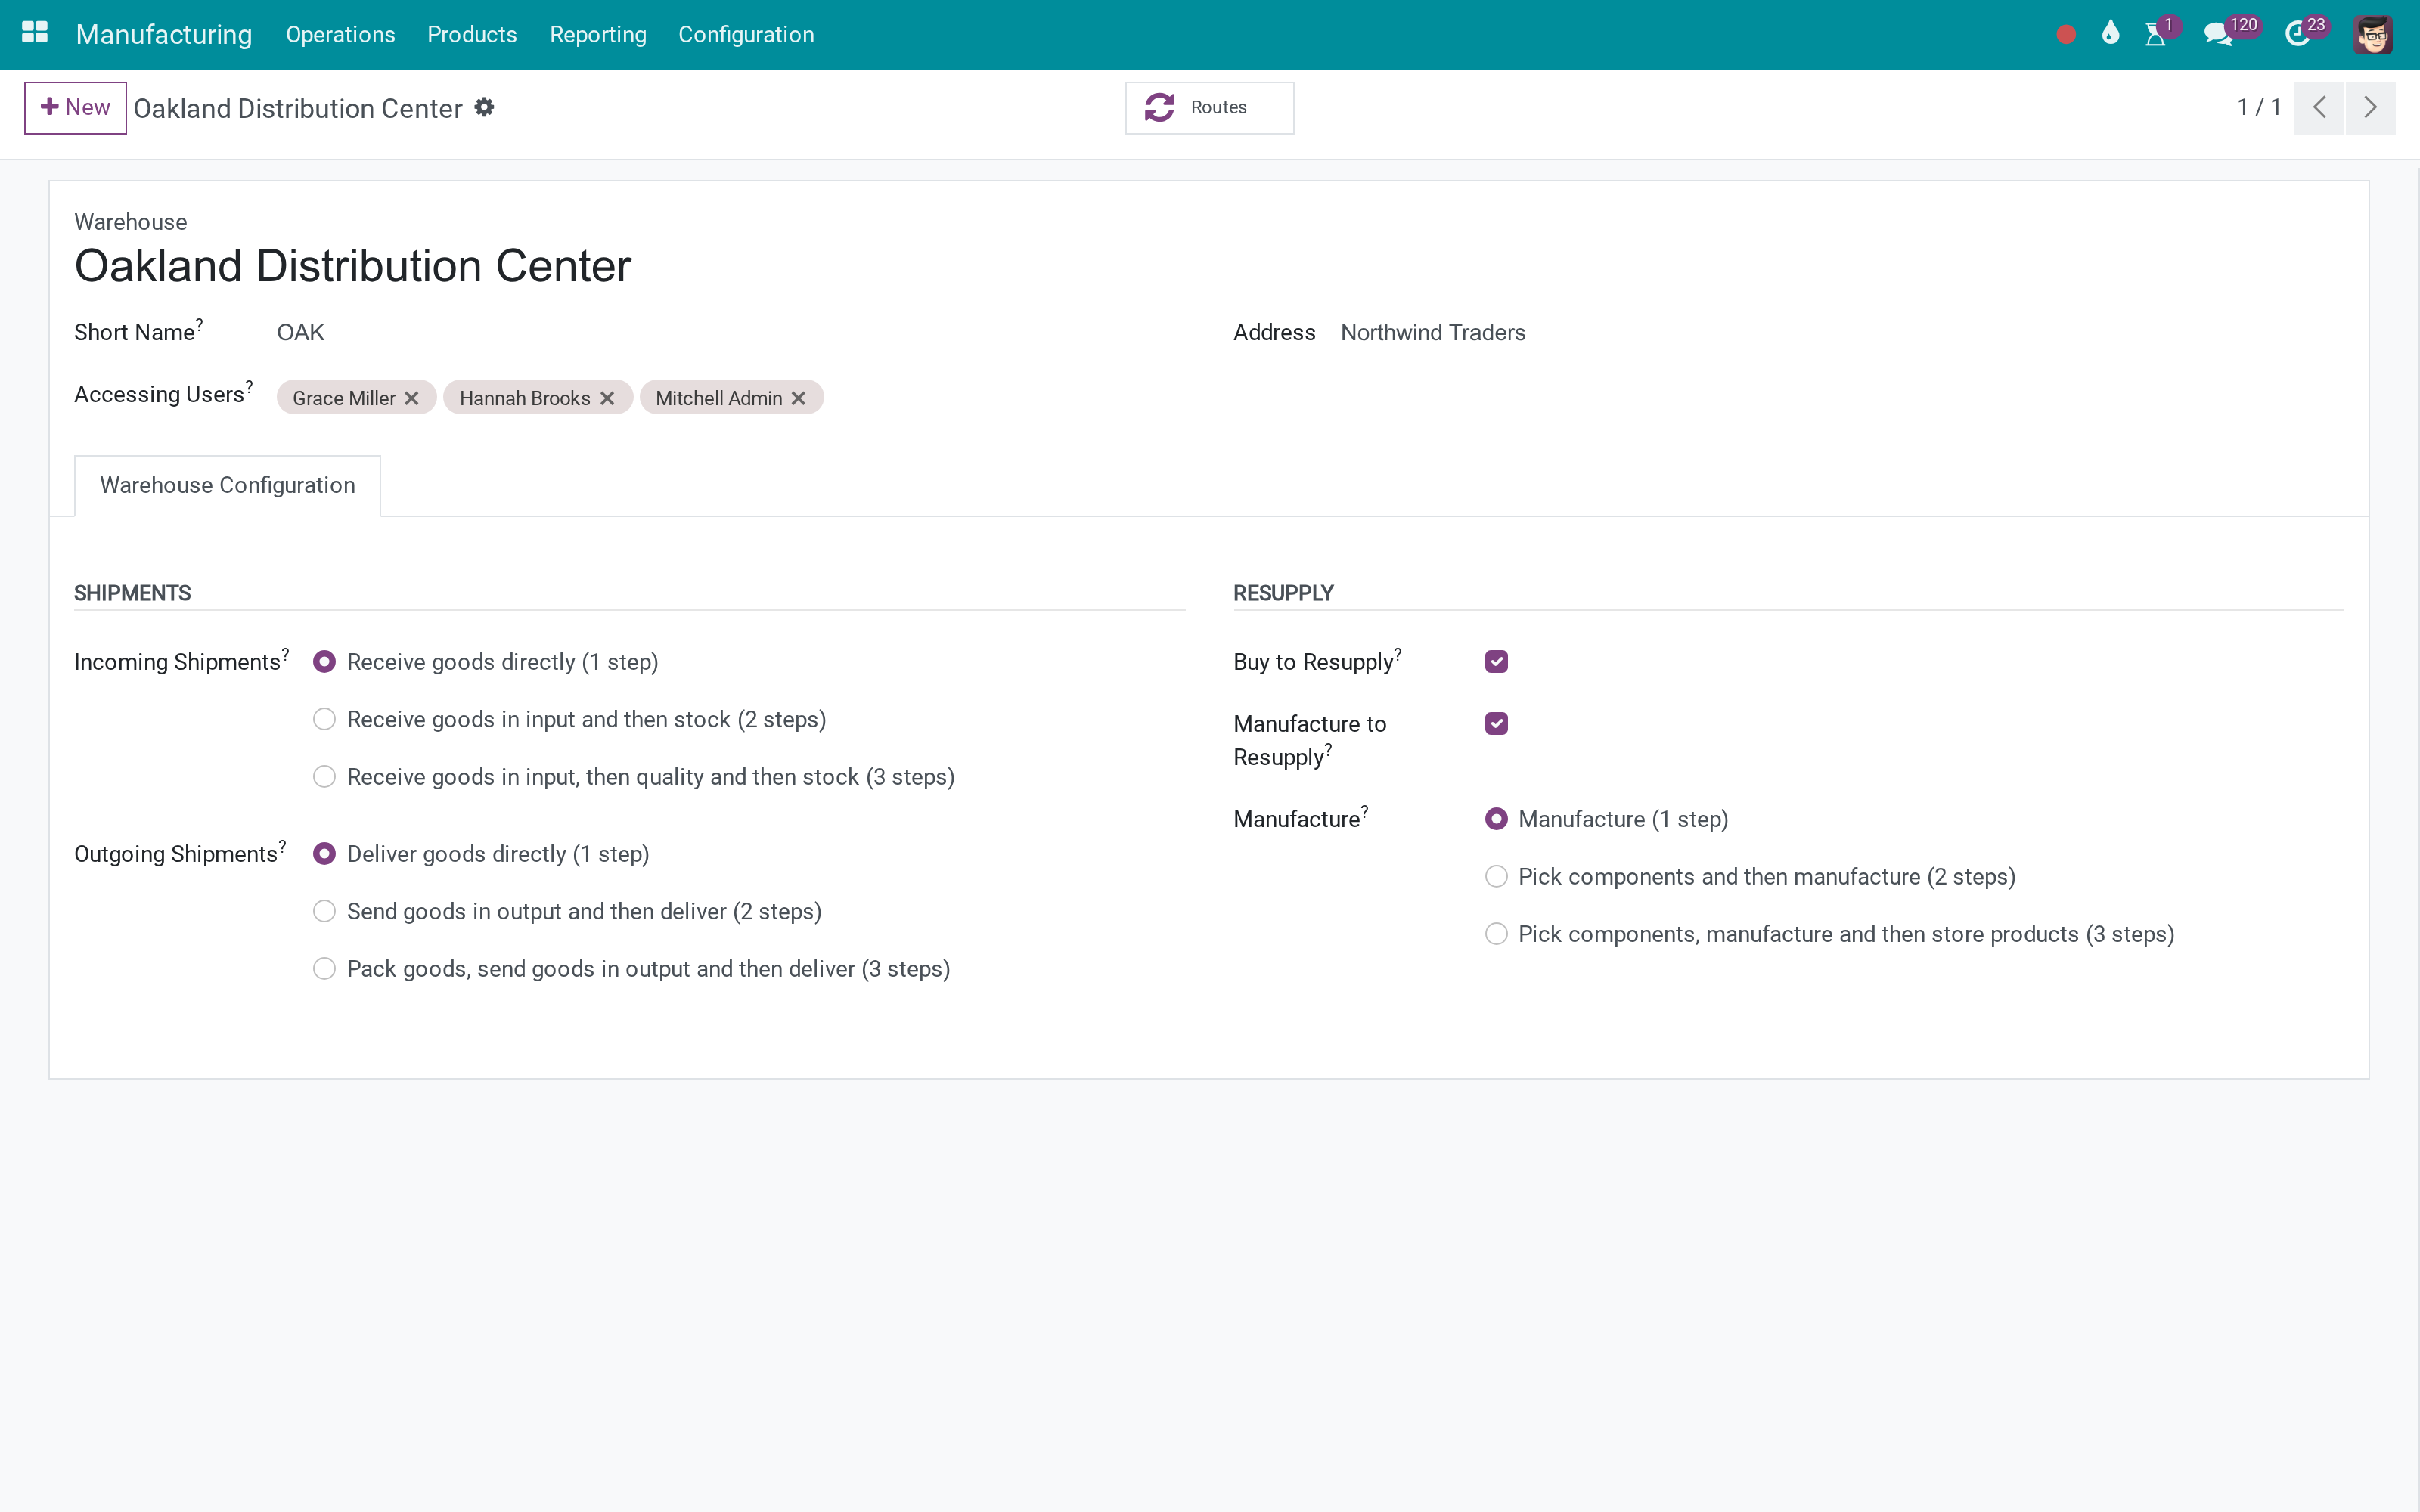Open the Routes smart button
Image resolution: width=2420 pixels, height=1512 pixels.
pyautogui.click(x=1209, y=107)
